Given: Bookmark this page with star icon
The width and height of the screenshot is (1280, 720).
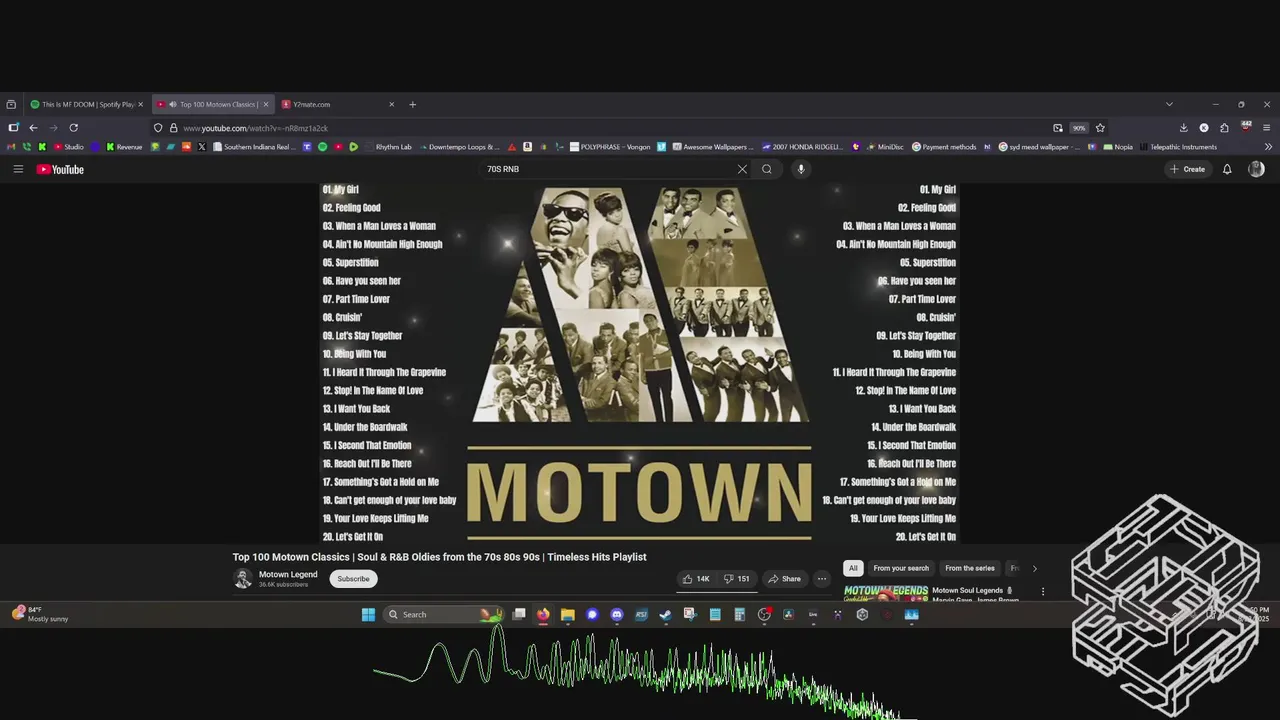Looking at the screenshot, I should pos(1100,128).
